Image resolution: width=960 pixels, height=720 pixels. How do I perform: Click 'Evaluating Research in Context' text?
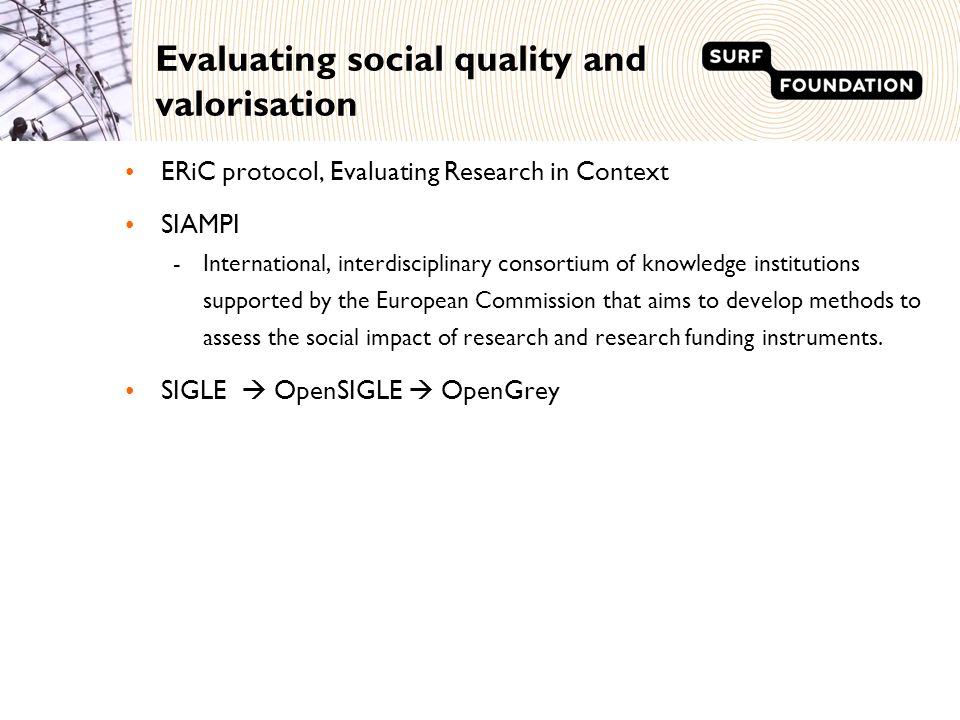499,171
